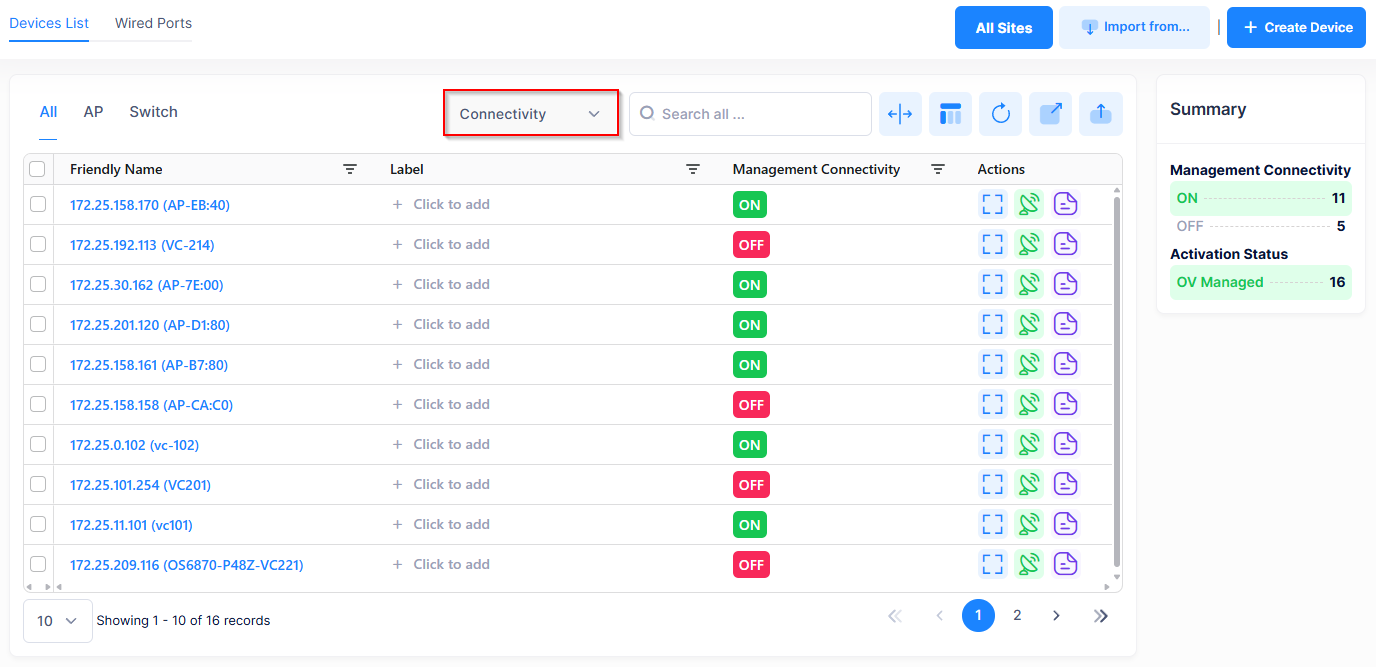Viewport: 1376px width, 667px height.
Task: Switch to the Wired Ports tab
Action: pos(153,23)
